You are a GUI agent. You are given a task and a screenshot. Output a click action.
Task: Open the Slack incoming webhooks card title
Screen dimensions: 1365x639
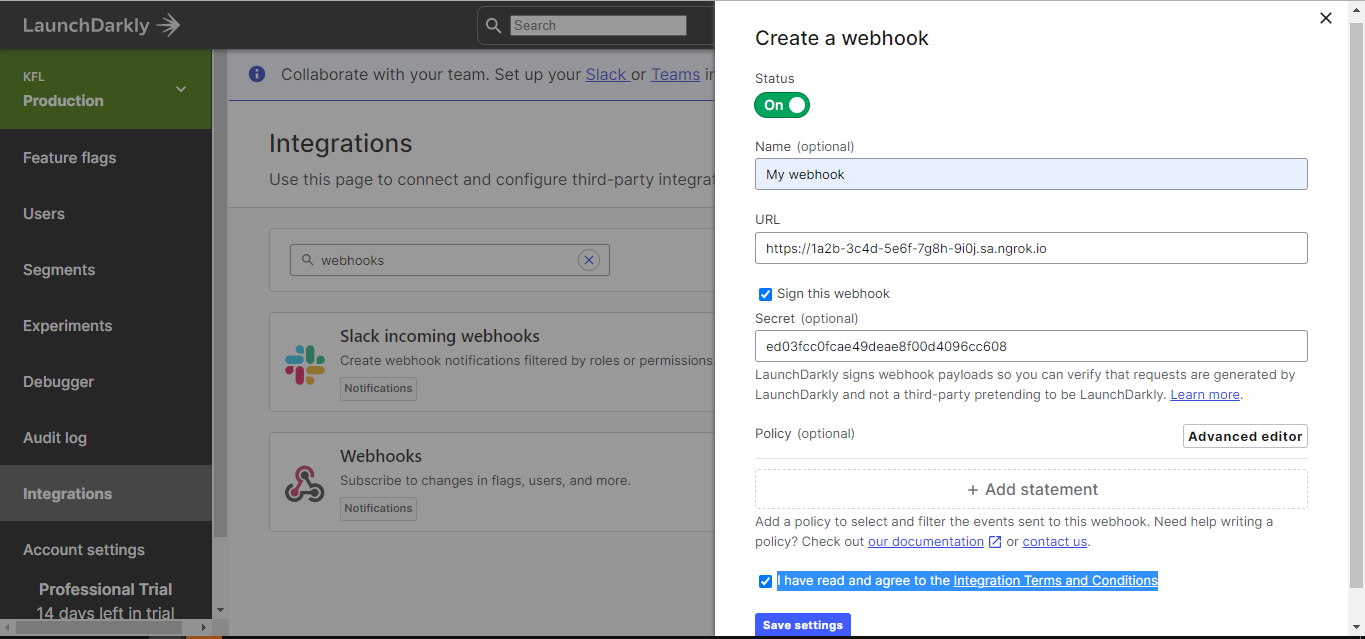coord(440,336)
